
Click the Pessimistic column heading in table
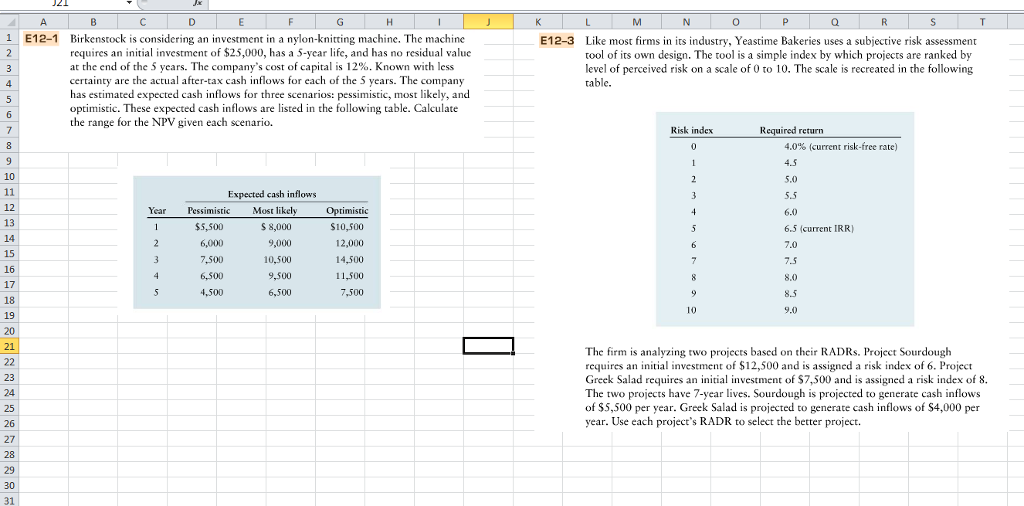(208, 211)
